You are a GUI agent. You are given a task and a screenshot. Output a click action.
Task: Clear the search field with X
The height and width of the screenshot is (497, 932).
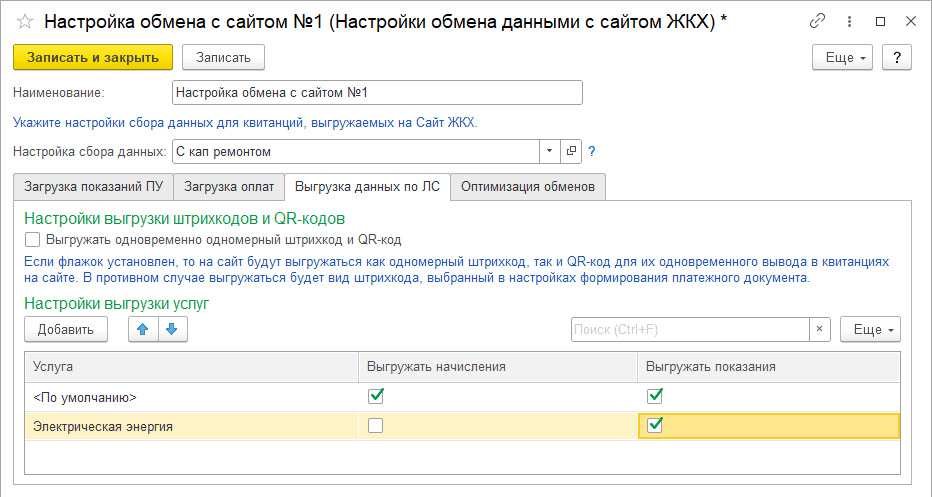(x=819, y=329)
